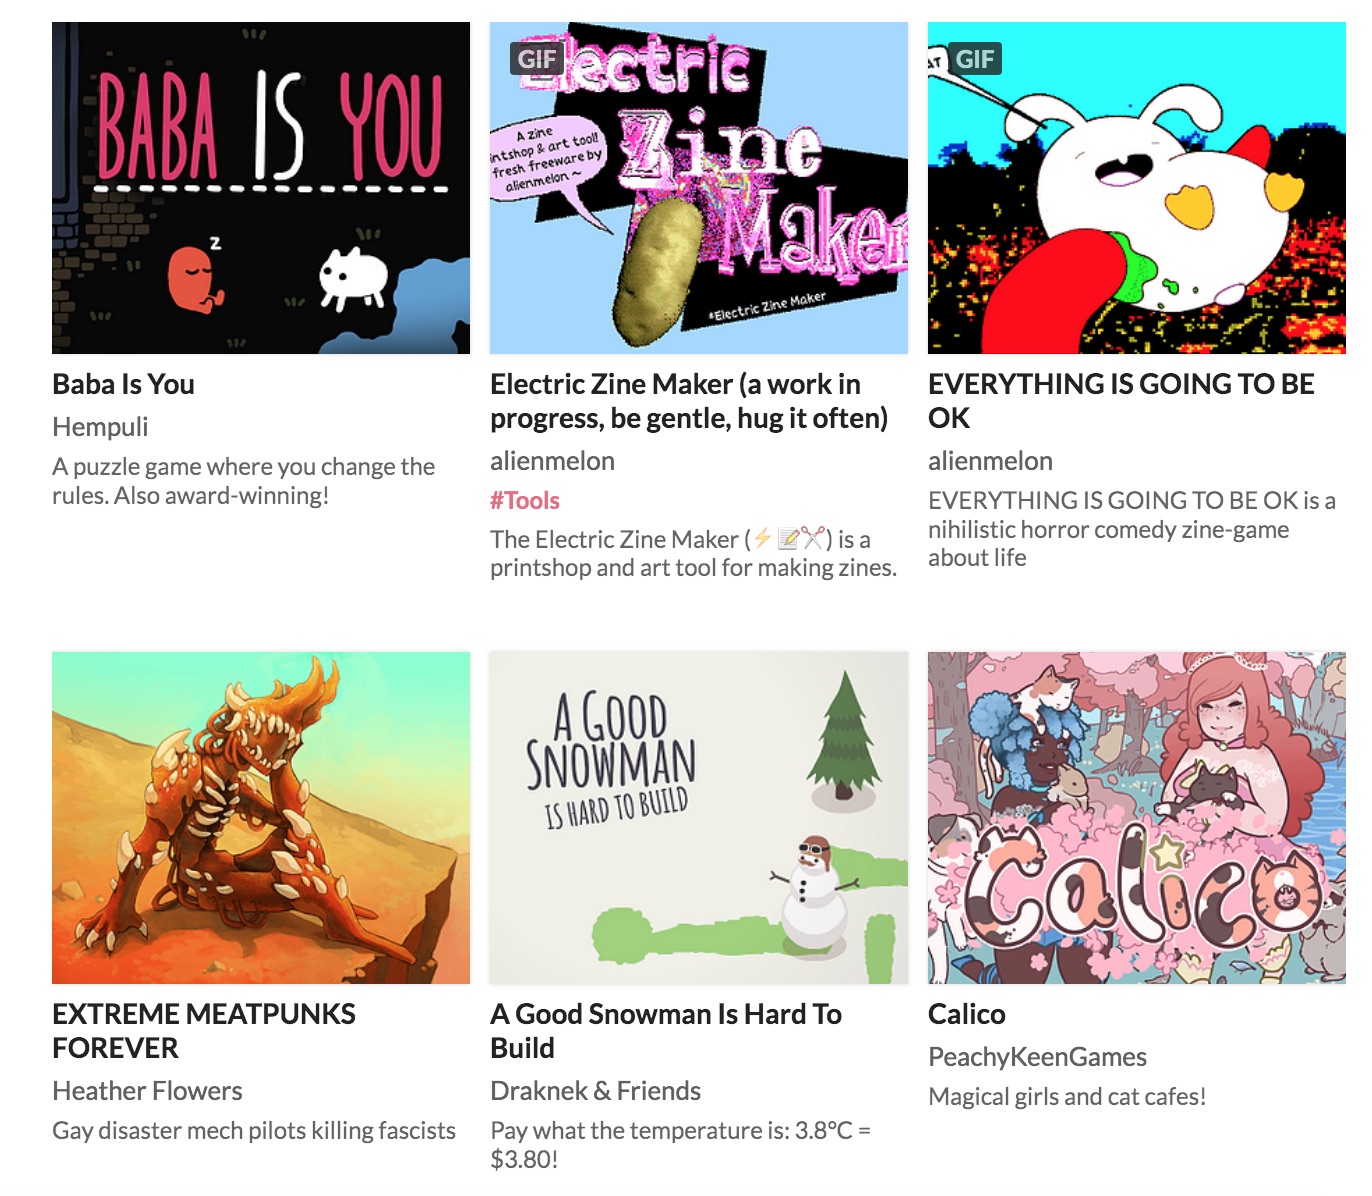Click the Calico game title
Viewport: 1372px width, 1196px height.
(967, 1014)
